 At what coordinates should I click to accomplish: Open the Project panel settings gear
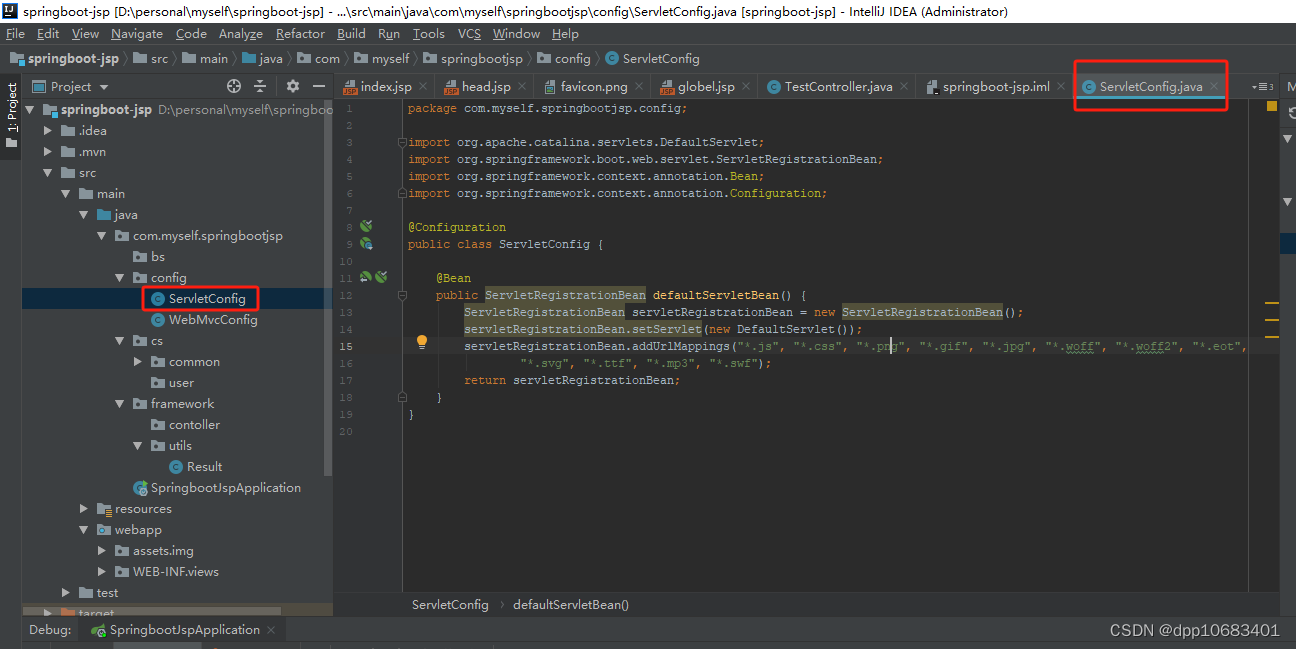click(293, 86)
